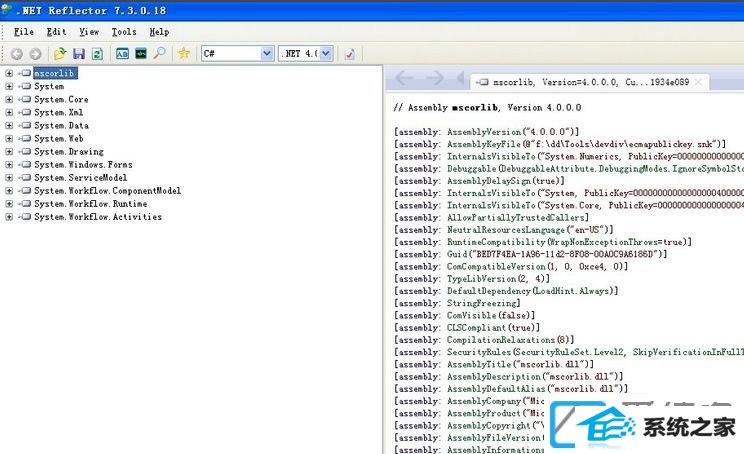Click the dark-screen toolbar icon
This screenshot has height=454, width=744.
tap(141, 53)
